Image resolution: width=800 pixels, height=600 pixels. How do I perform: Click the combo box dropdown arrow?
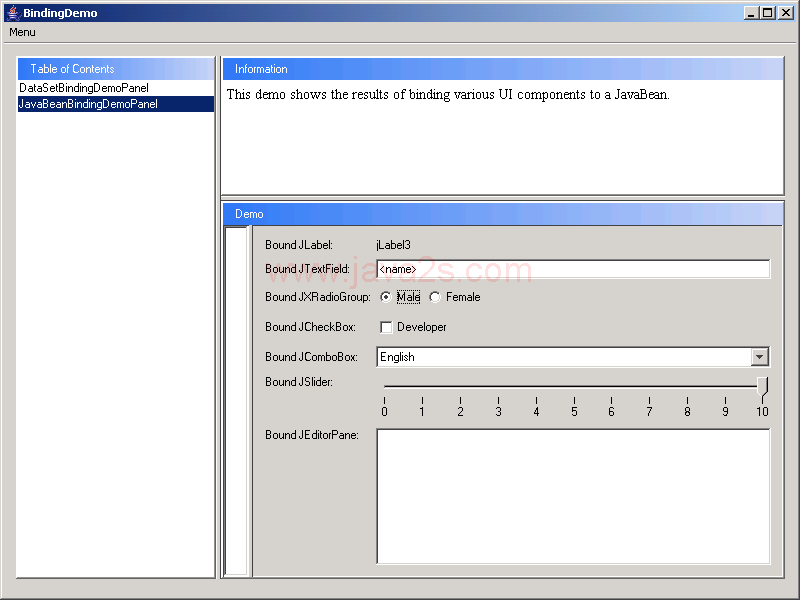point(759,357)
